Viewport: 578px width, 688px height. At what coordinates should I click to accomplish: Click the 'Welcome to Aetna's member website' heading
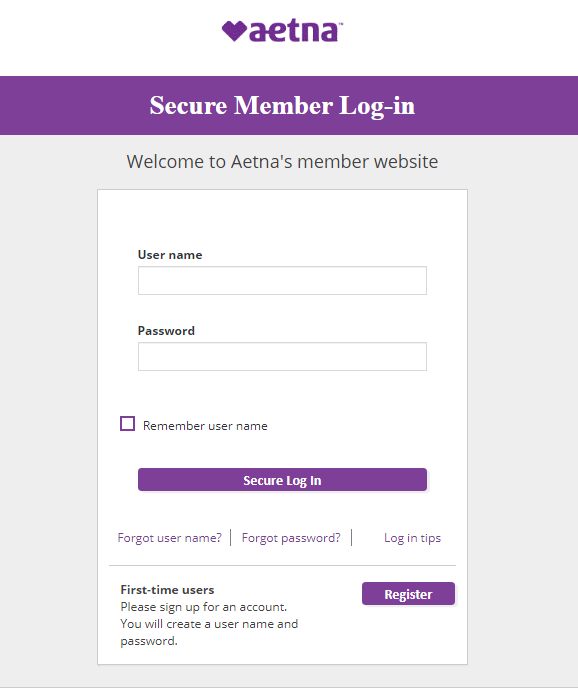pyautogui.click(x=282, y=161)
